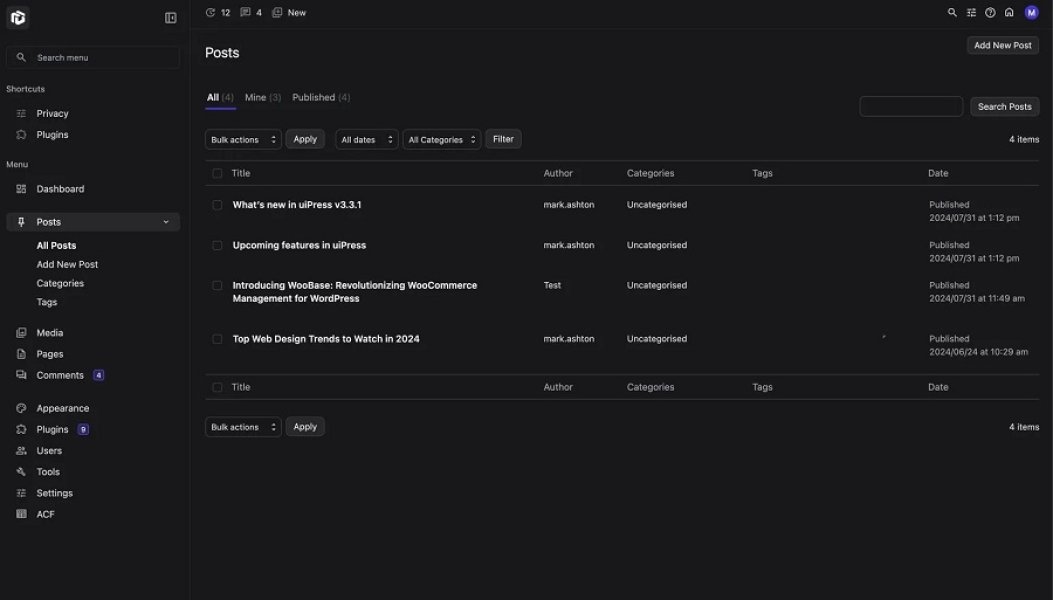Open the post titled What's new in uiPress v3.3.1
The image size is (1053, 600).
[x=296, y=204]
